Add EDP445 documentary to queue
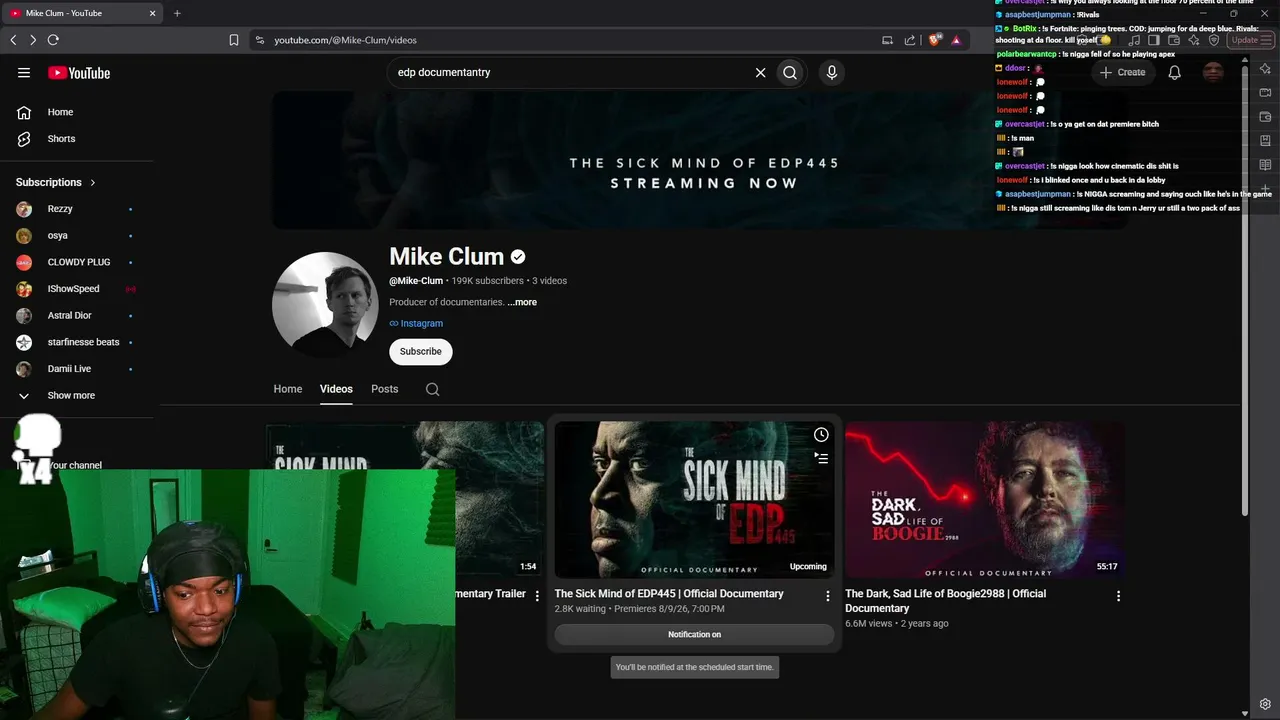Screen dimensions: 1280x720 click(x=821, y=458)
